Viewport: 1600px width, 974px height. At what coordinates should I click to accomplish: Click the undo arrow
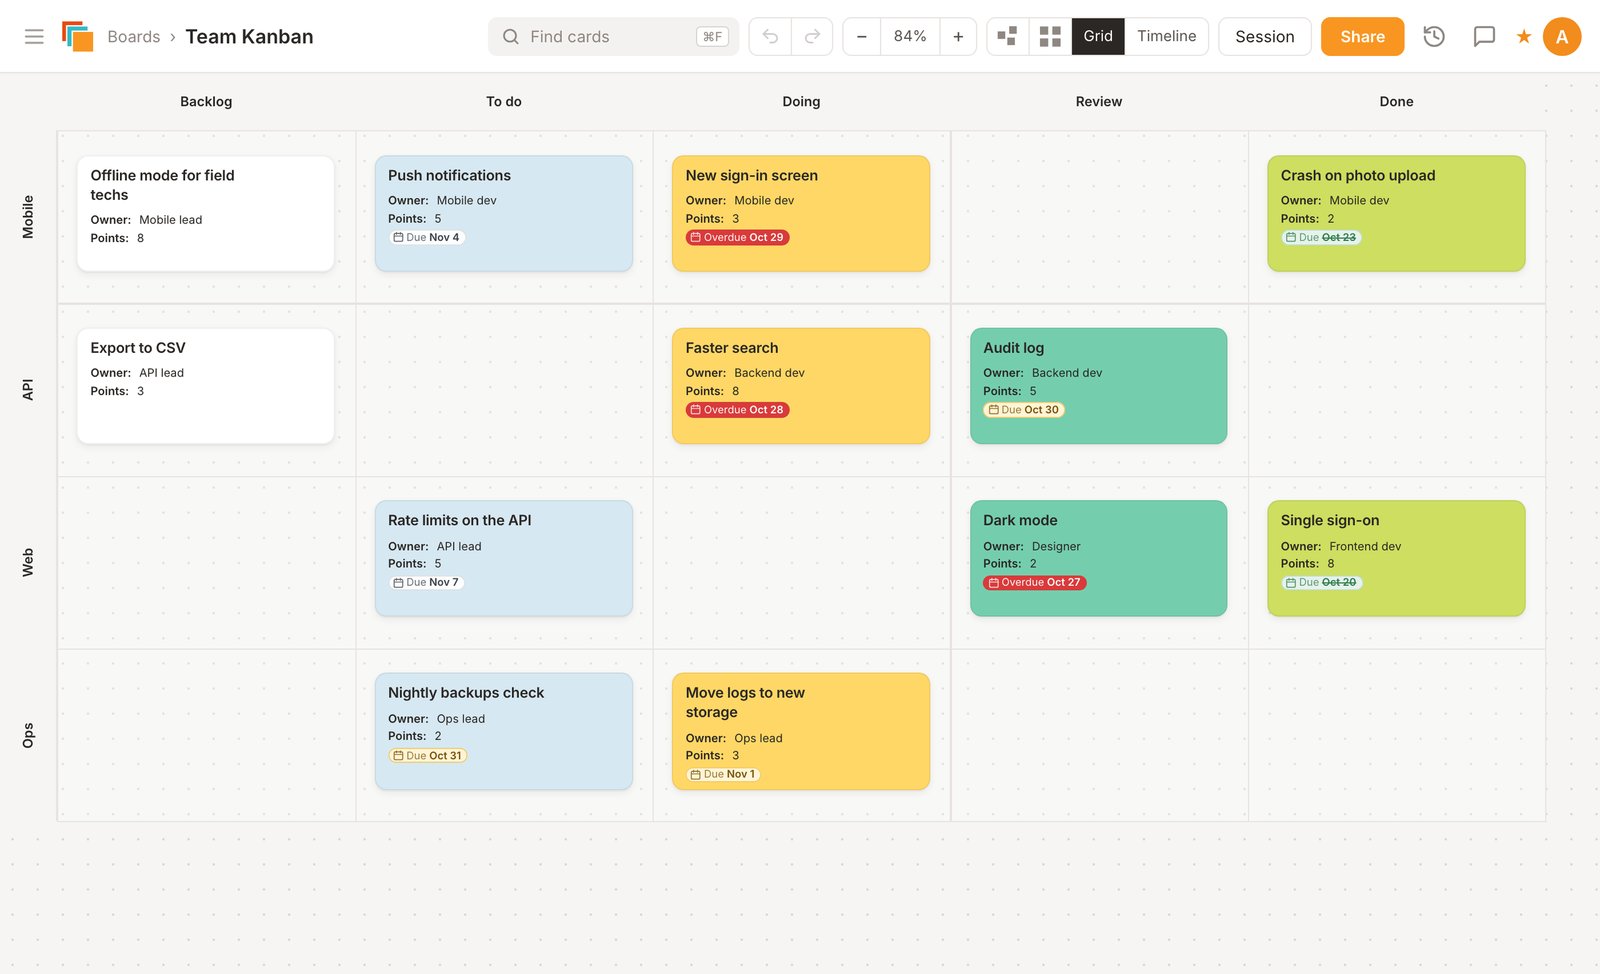coord(770,37)
